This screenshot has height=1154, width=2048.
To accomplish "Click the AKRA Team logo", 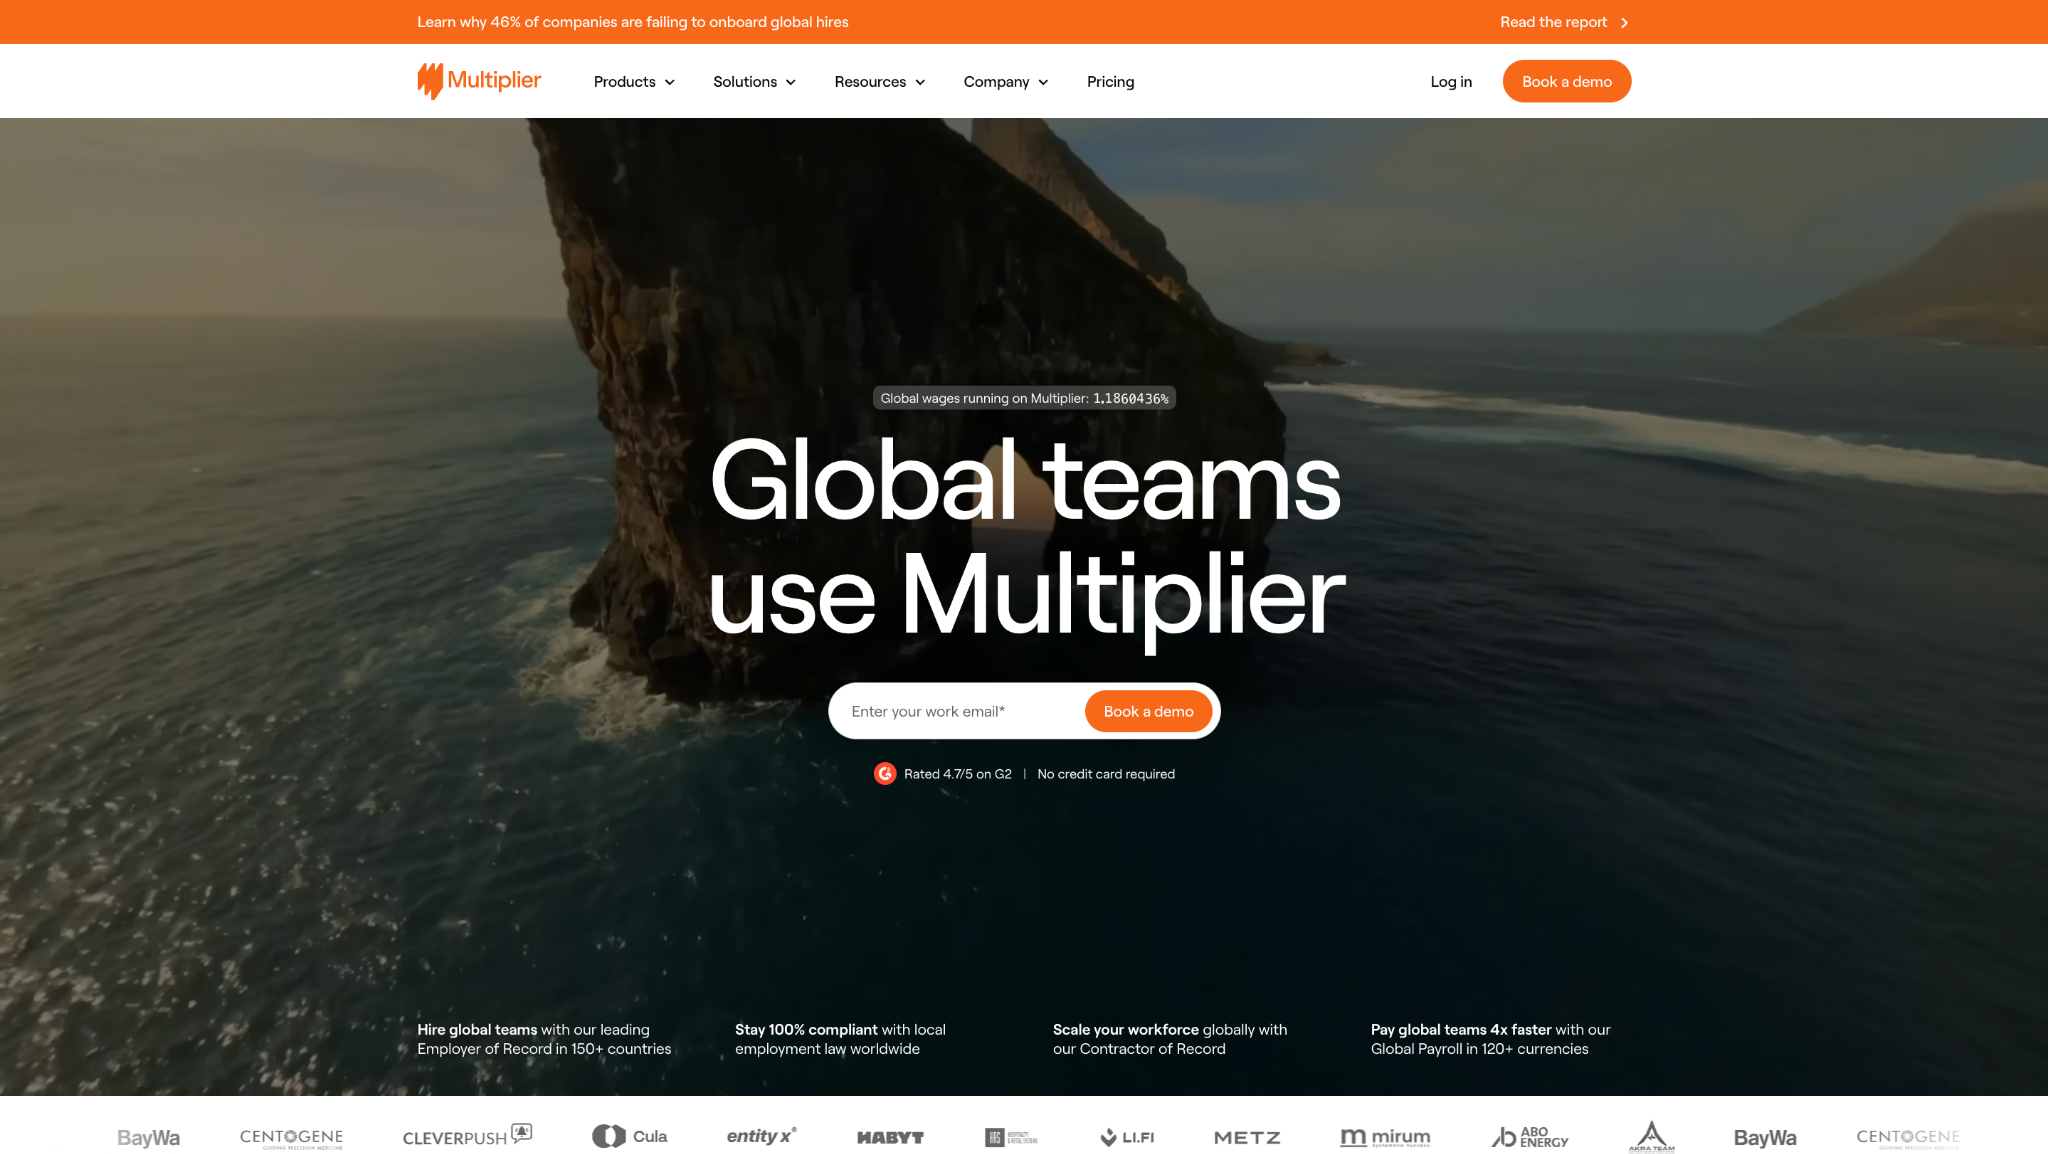I will coord(1651,1137).
